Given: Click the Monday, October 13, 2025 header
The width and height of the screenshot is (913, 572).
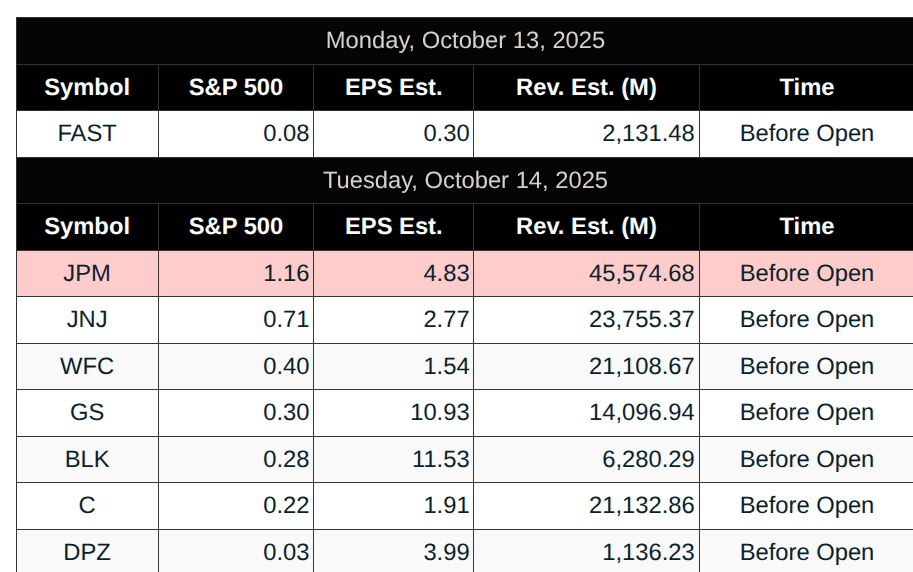Looking at the screenshot, I should click(465, 41).
